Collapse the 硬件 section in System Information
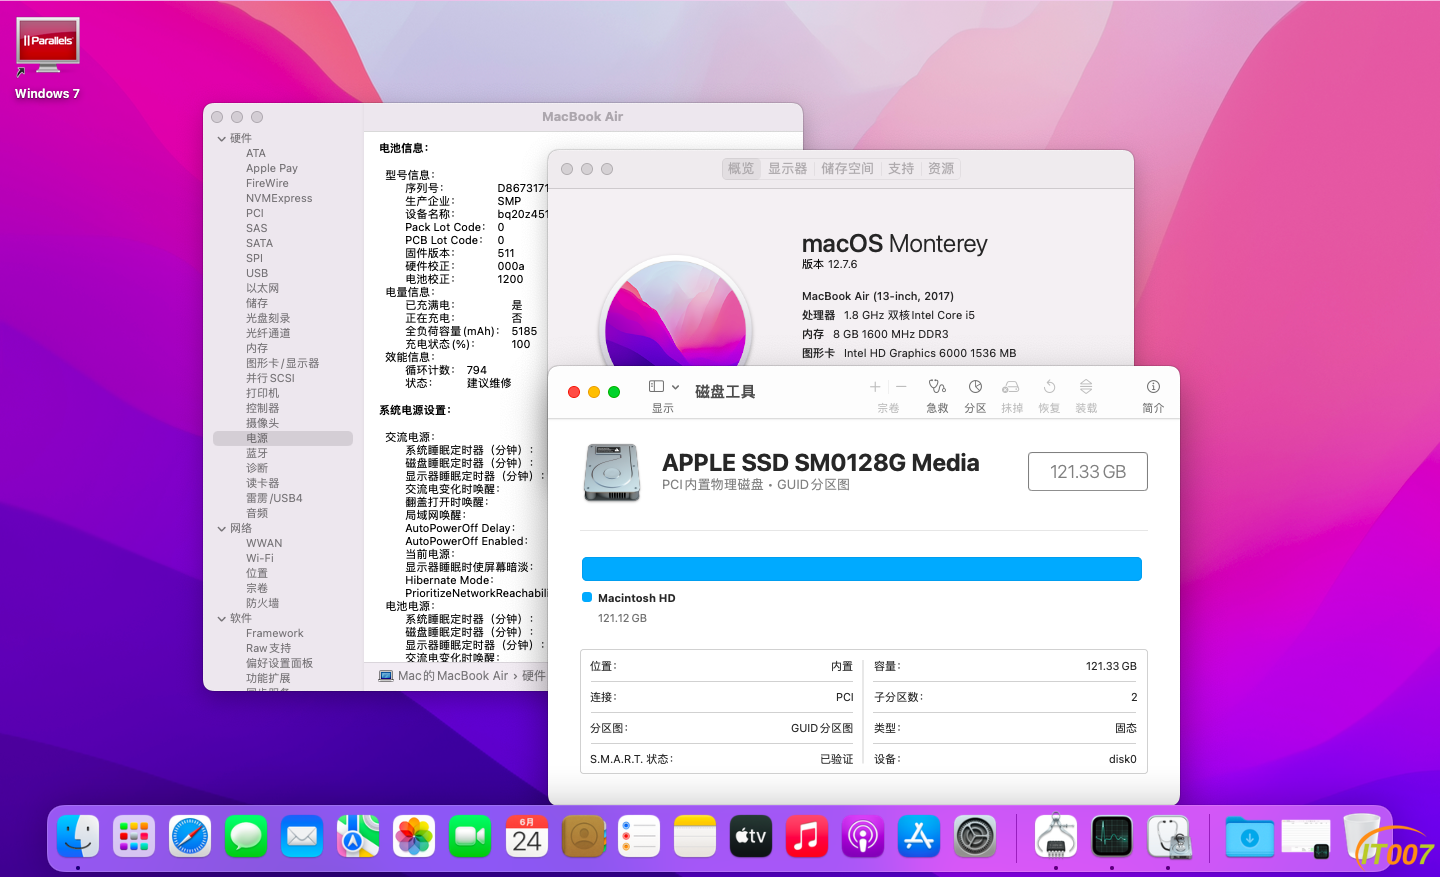Viewport: 1440px width, 877px height. 222,138
